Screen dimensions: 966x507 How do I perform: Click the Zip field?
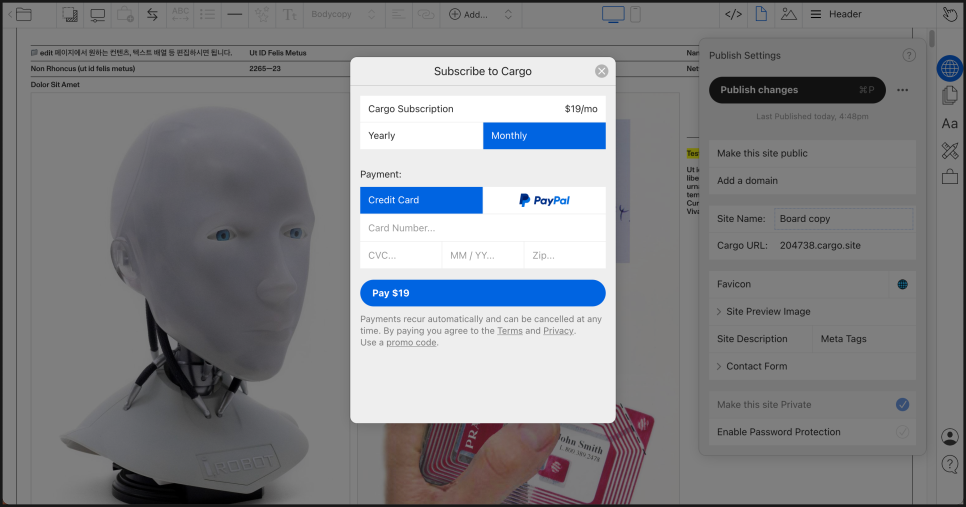pos(565,255)
